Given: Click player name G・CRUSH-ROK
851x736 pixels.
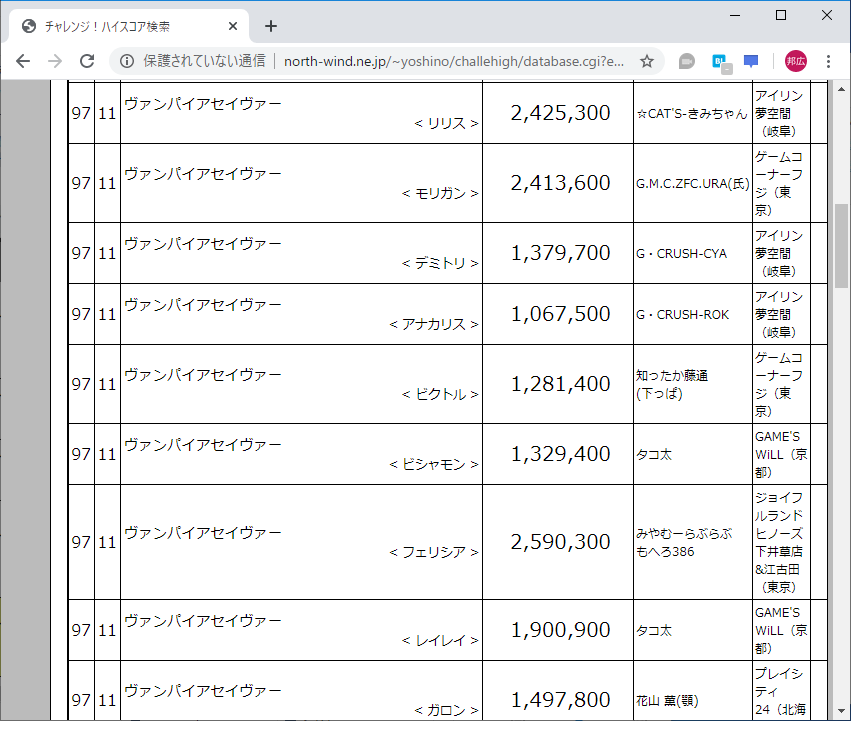Looking at the screenshot, I should (682, 314).
